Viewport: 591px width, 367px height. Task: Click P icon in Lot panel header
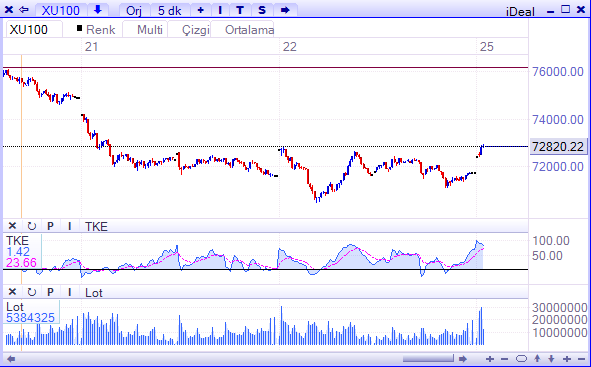50,292
